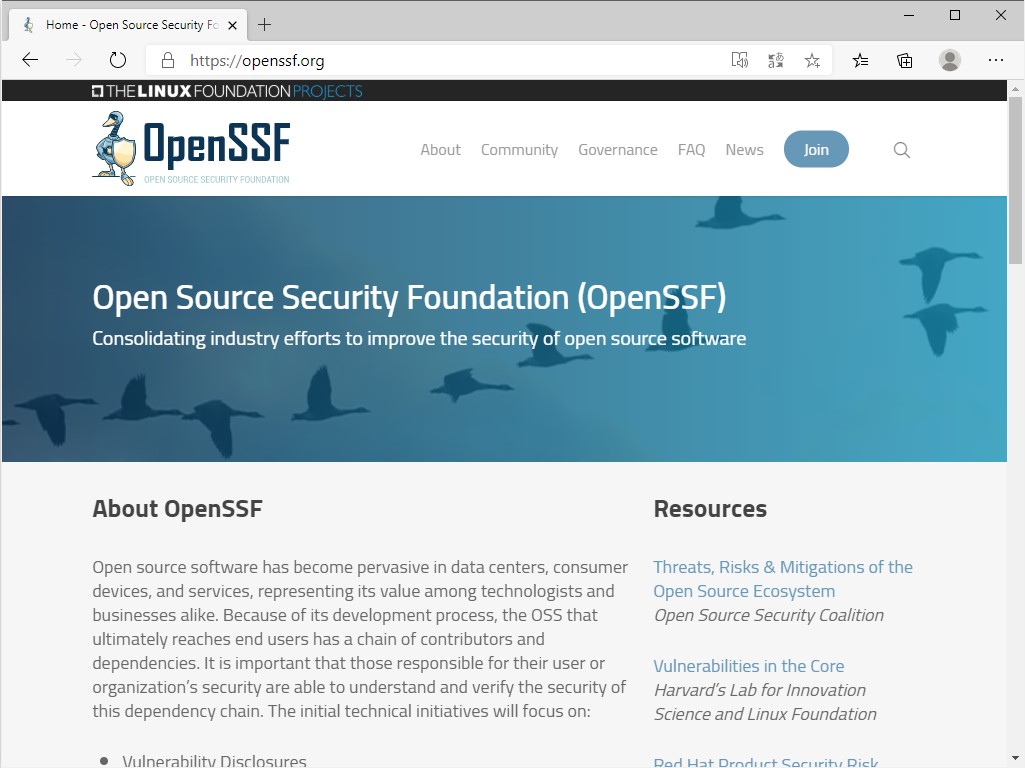Click the browser profile avatar
1025x768 pixels.
(x=949, y=60)
